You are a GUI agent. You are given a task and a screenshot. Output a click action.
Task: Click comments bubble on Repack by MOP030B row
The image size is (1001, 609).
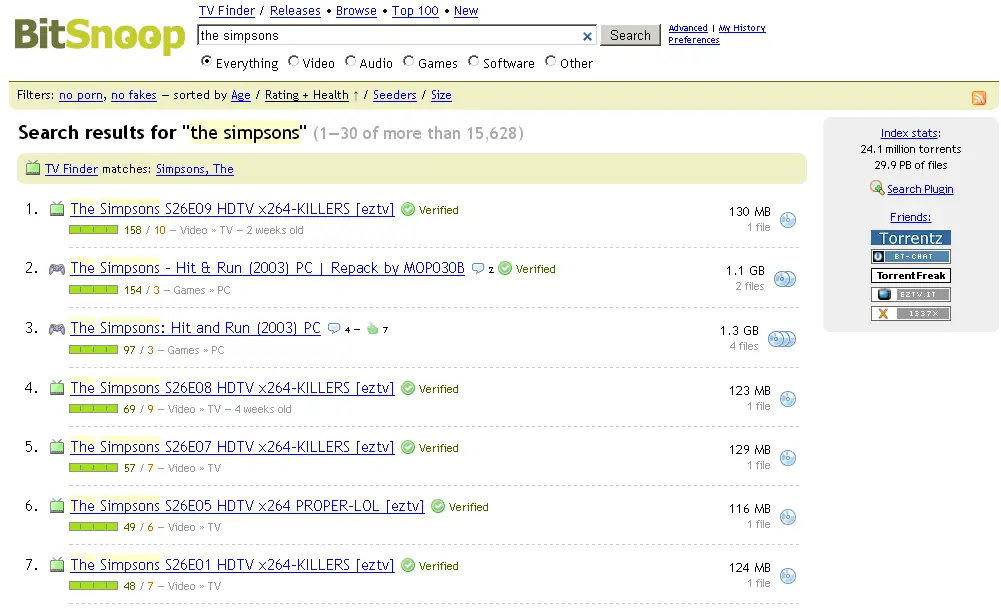[x=478, y=268]
